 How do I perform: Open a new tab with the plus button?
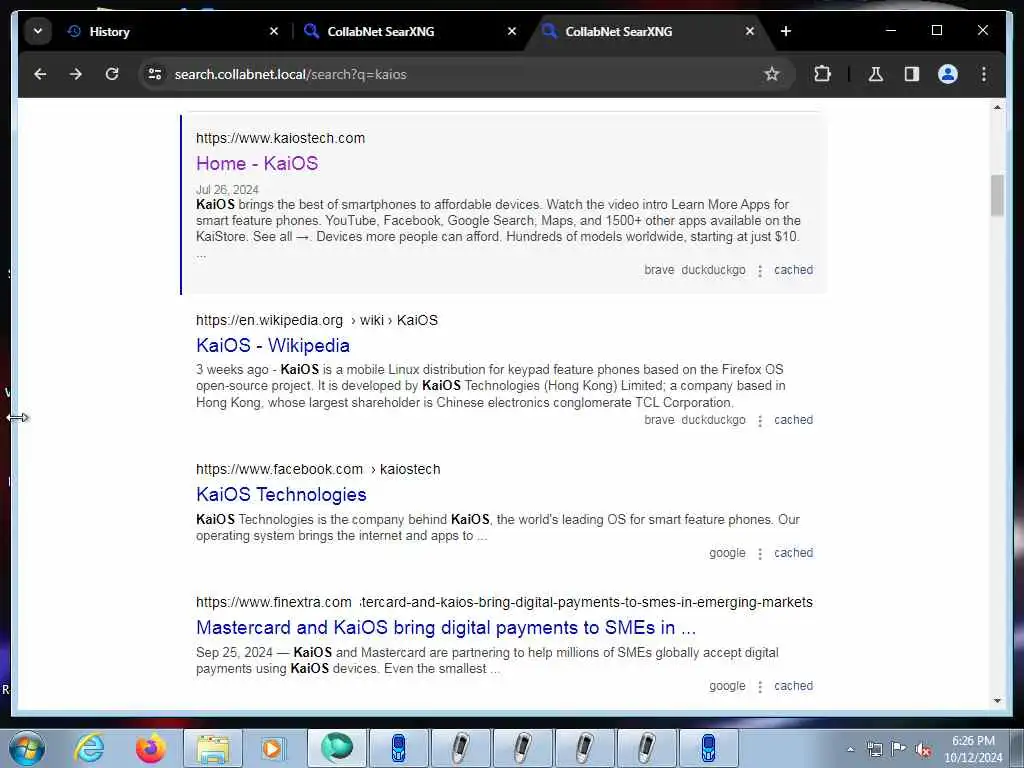(x=786, y=31)
